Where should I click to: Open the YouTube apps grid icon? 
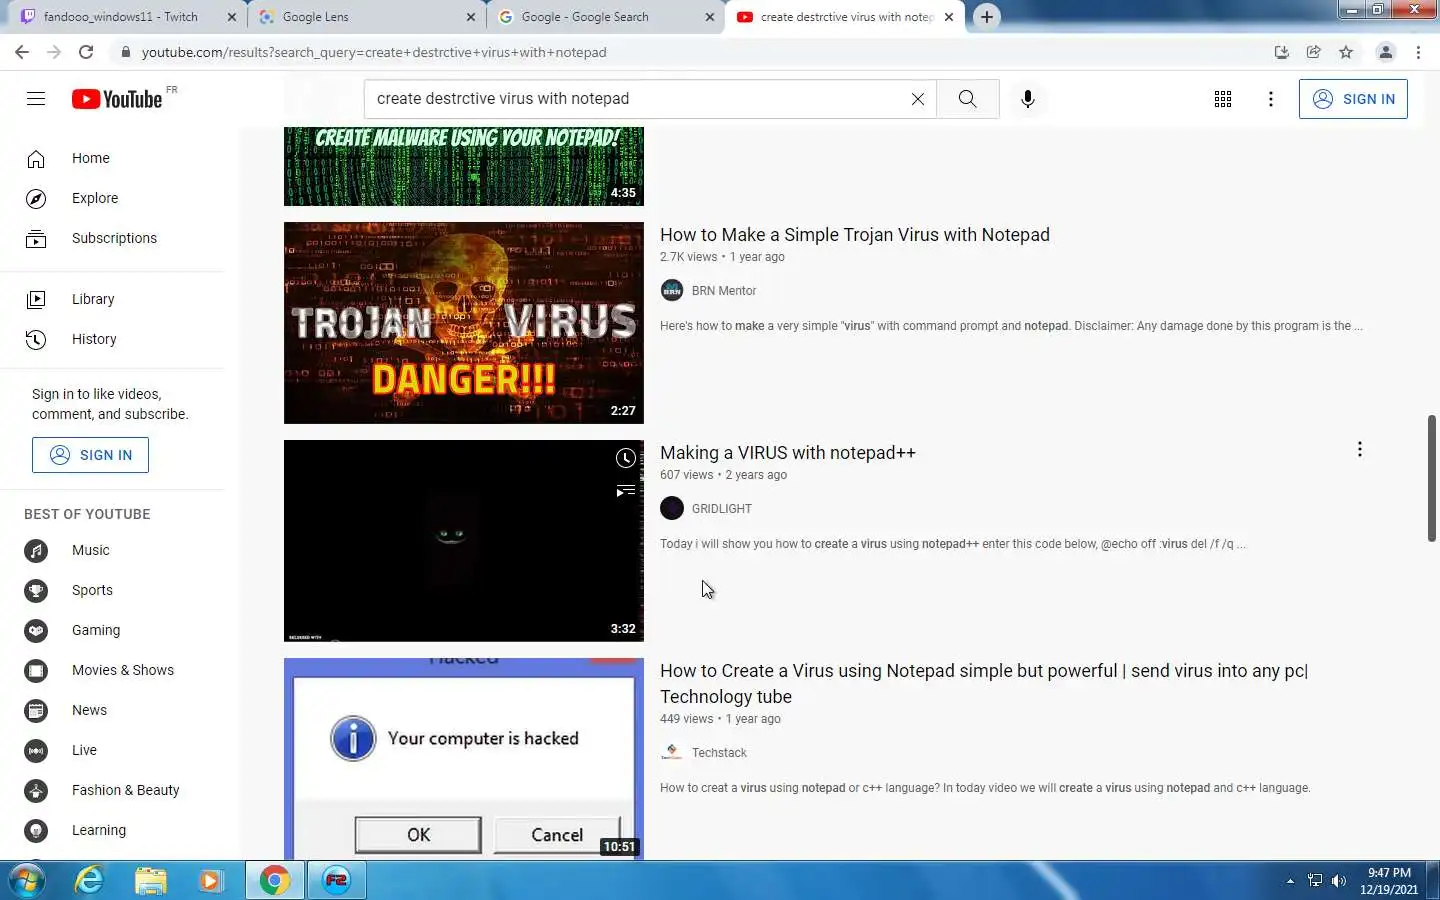[1223, 99]
